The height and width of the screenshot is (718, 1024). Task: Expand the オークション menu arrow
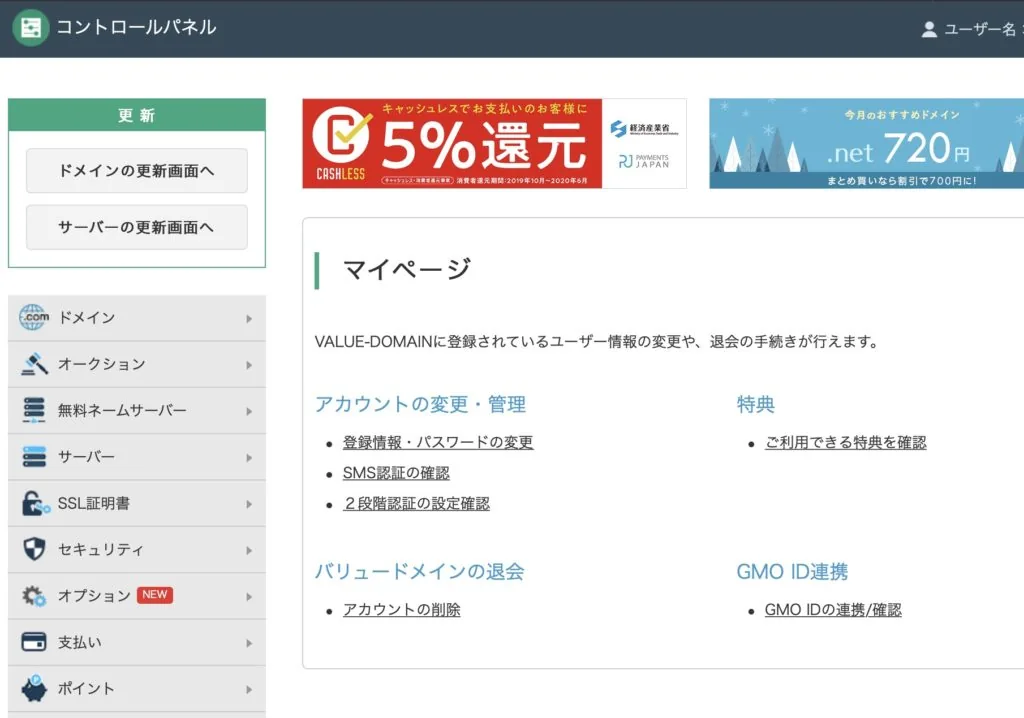tap(249, 365)
